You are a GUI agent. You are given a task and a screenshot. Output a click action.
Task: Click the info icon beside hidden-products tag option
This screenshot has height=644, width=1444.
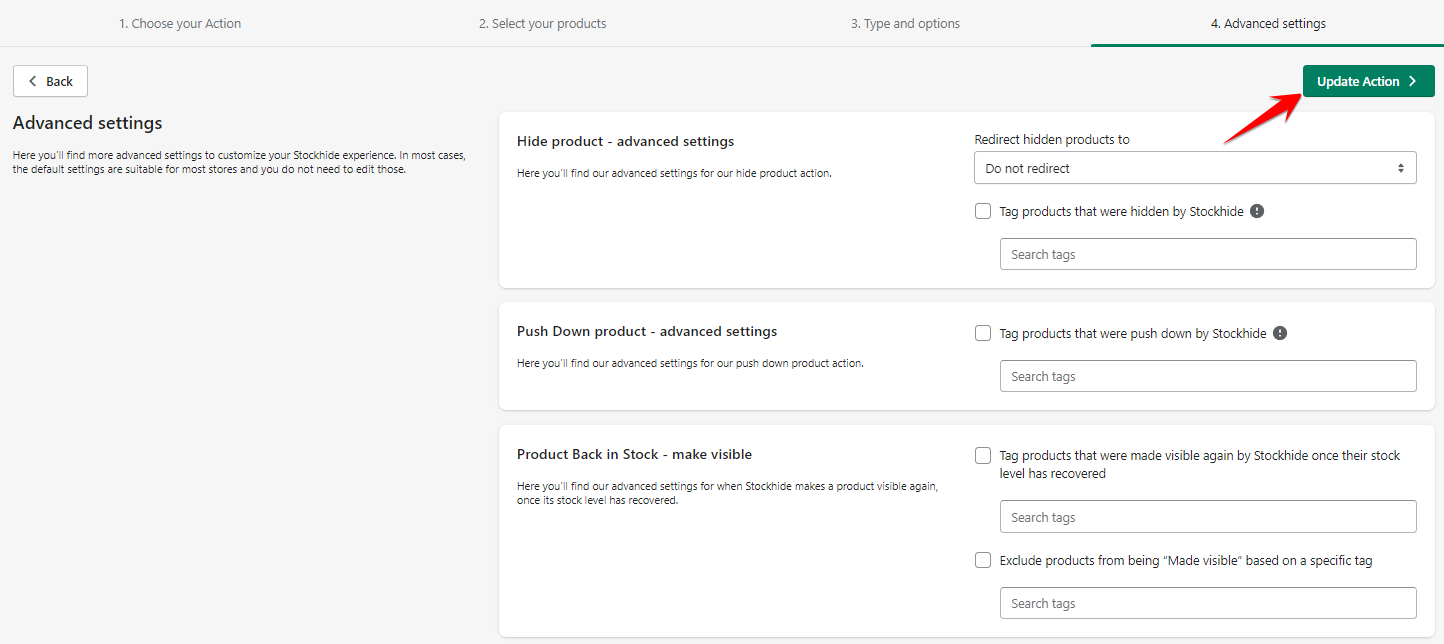tap(1257, 211)
